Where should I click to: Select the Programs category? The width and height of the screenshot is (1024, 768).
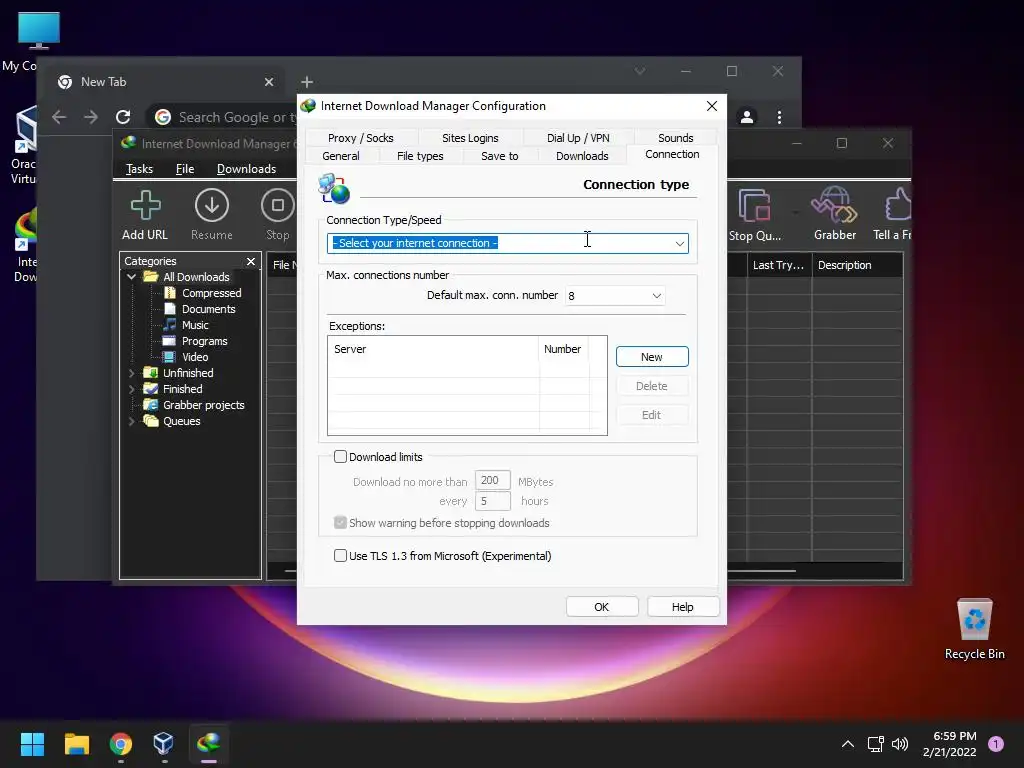coord(204,341)
